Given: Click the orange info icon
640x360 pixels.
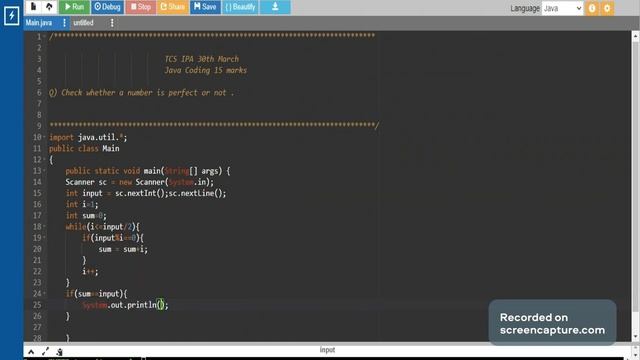Looking at the screenshot, I should pyautogui.click(x=592, y=8).
